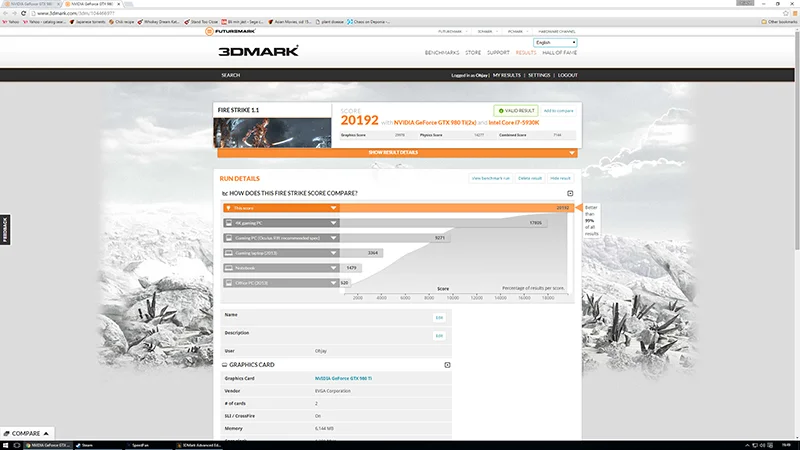Screen dimensions: 800x450
Task: Expand the Notebook dropdown arrow
Action: tap(333, 268)
